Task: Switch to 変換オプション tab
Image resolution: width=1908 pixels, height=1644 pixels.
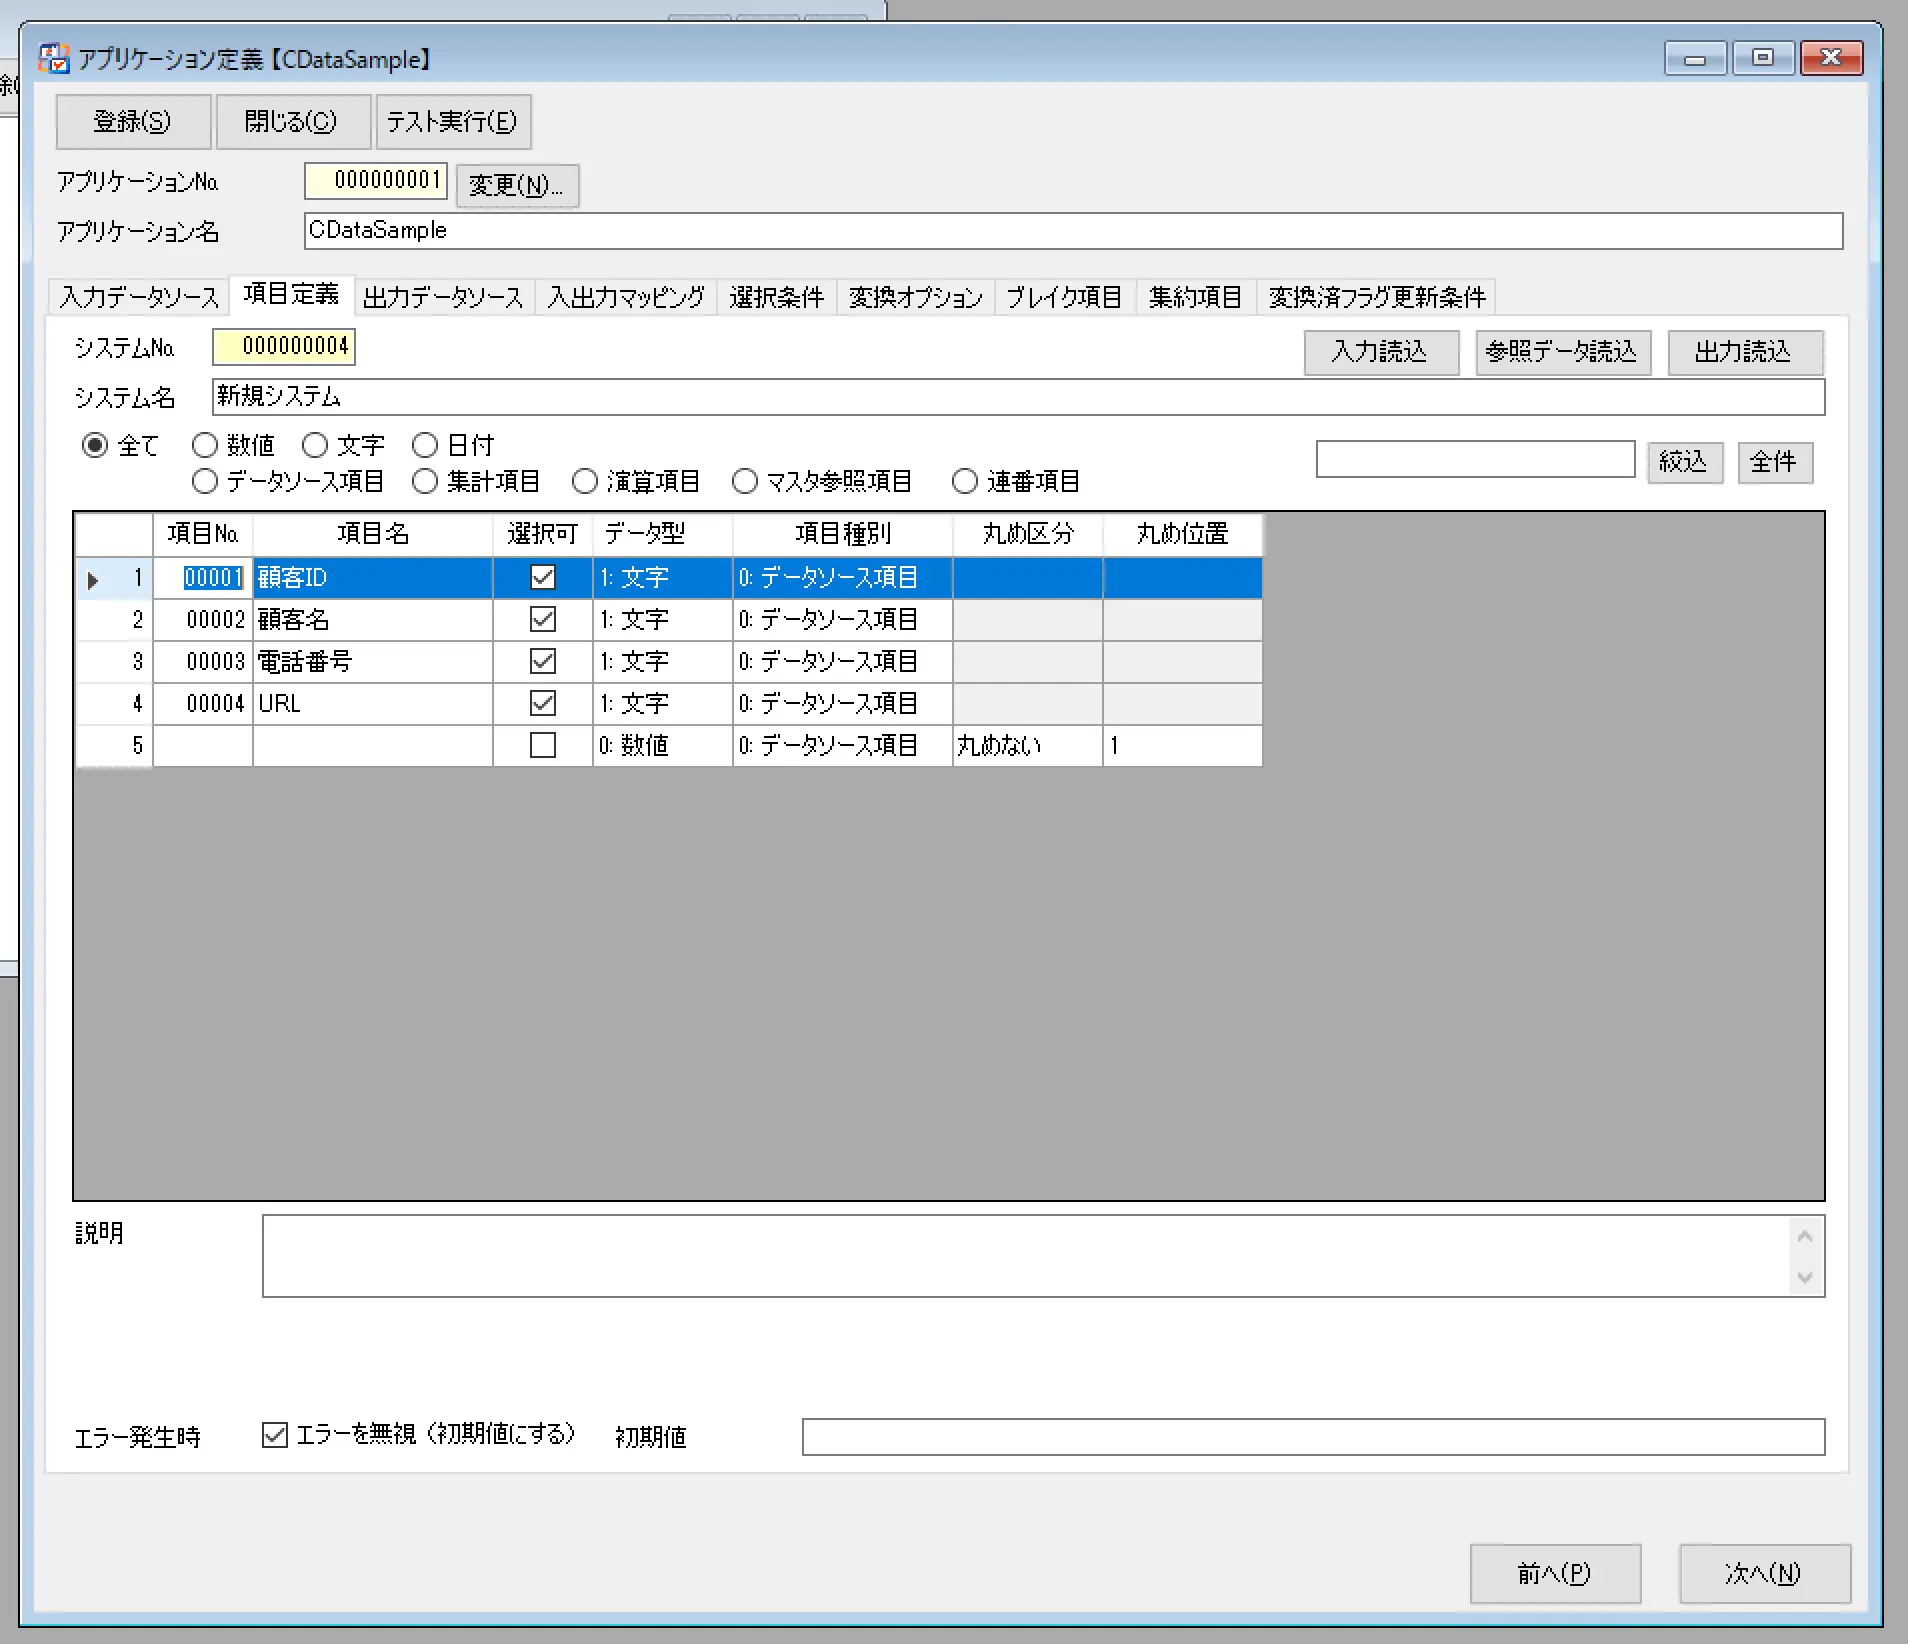Action: click(915, 297)
